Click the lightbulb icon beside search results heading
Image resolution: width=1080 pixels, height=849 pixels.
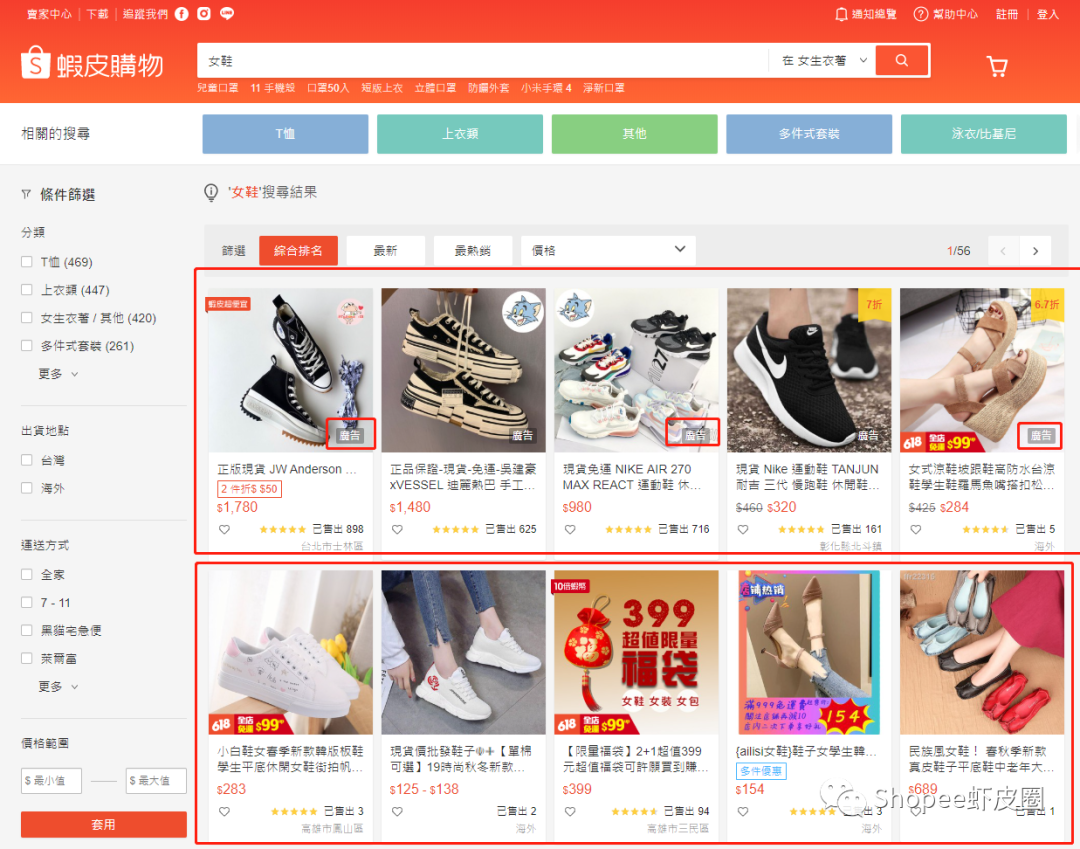point(211,193)
